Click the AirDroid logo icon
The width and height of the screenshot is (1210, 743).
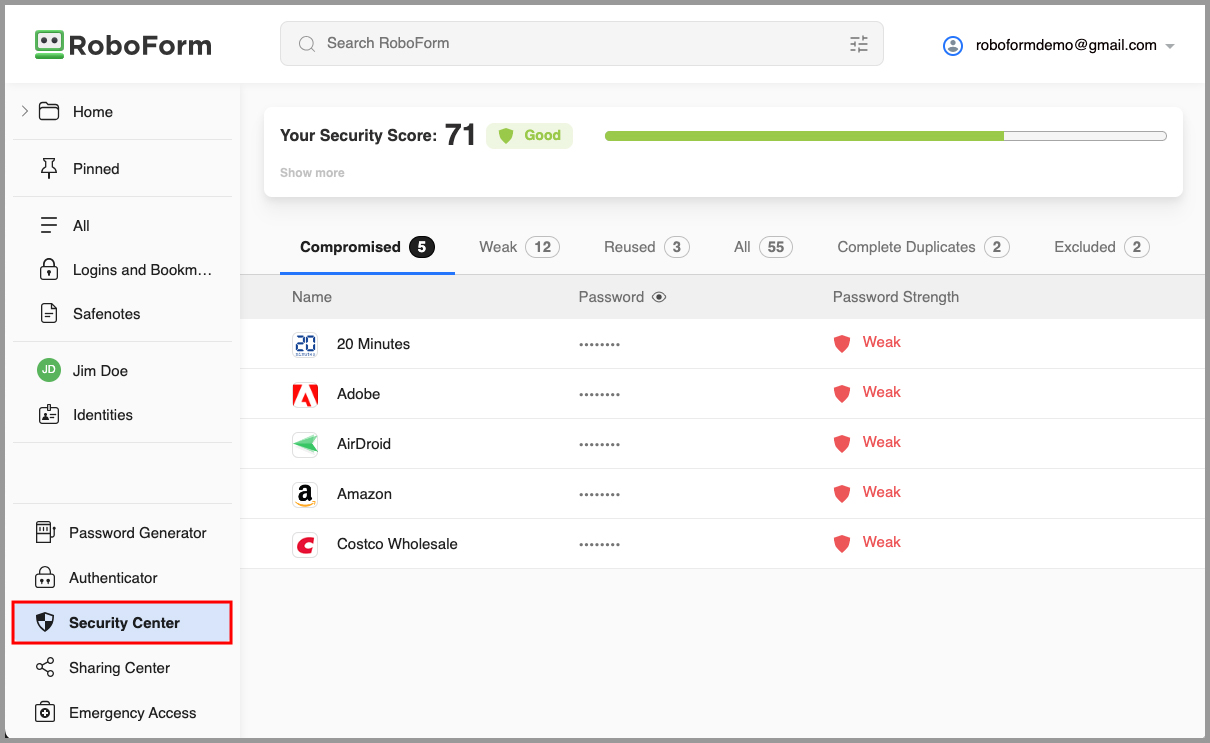click(305, 445)
